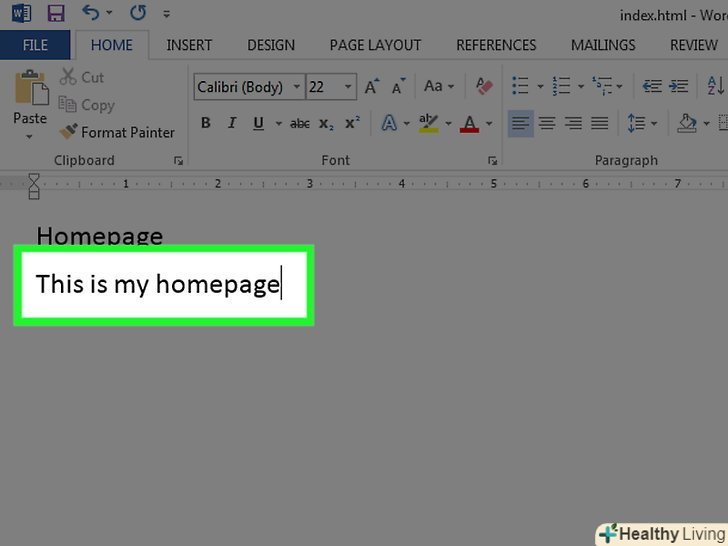Decrease the paragraph indent
This screenshot has width=728, height=546.
click(x=652, y=86)
